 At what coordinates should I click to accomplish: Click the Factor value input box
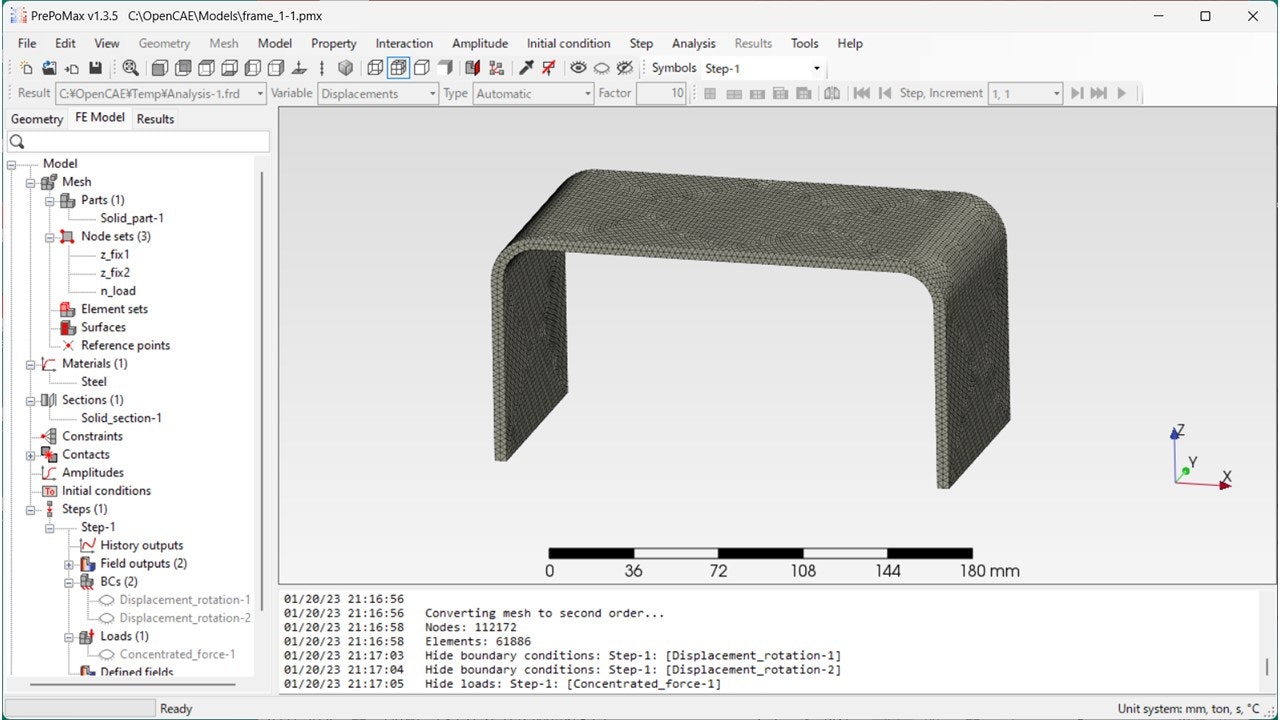tap(661, 93)
